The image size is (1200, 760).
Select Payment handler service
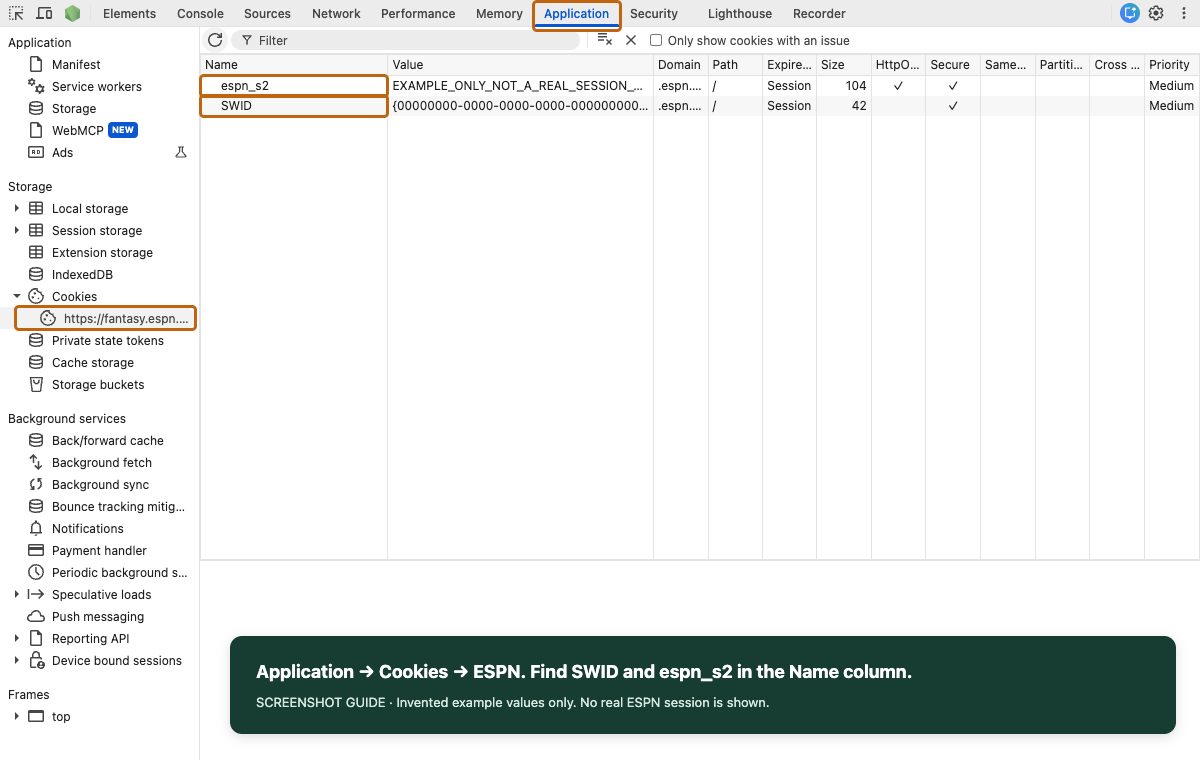click(x=99, y=550)
